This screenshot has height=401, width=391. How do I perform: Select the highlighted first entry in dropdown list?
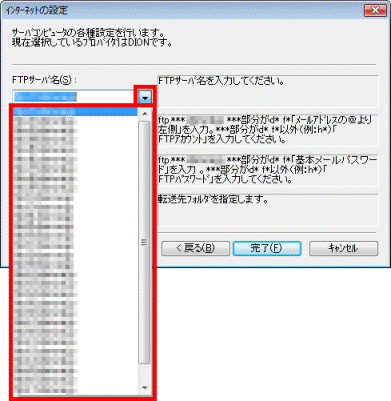[x=75, y=112]
